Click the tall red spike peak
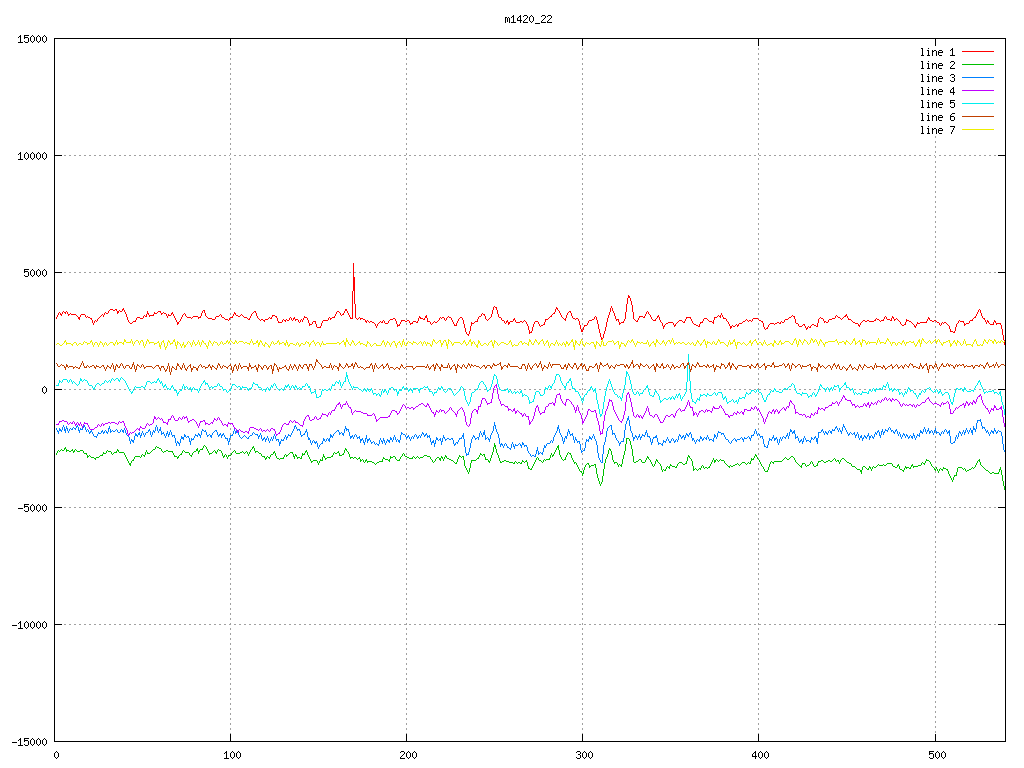 tap(353, 264)
